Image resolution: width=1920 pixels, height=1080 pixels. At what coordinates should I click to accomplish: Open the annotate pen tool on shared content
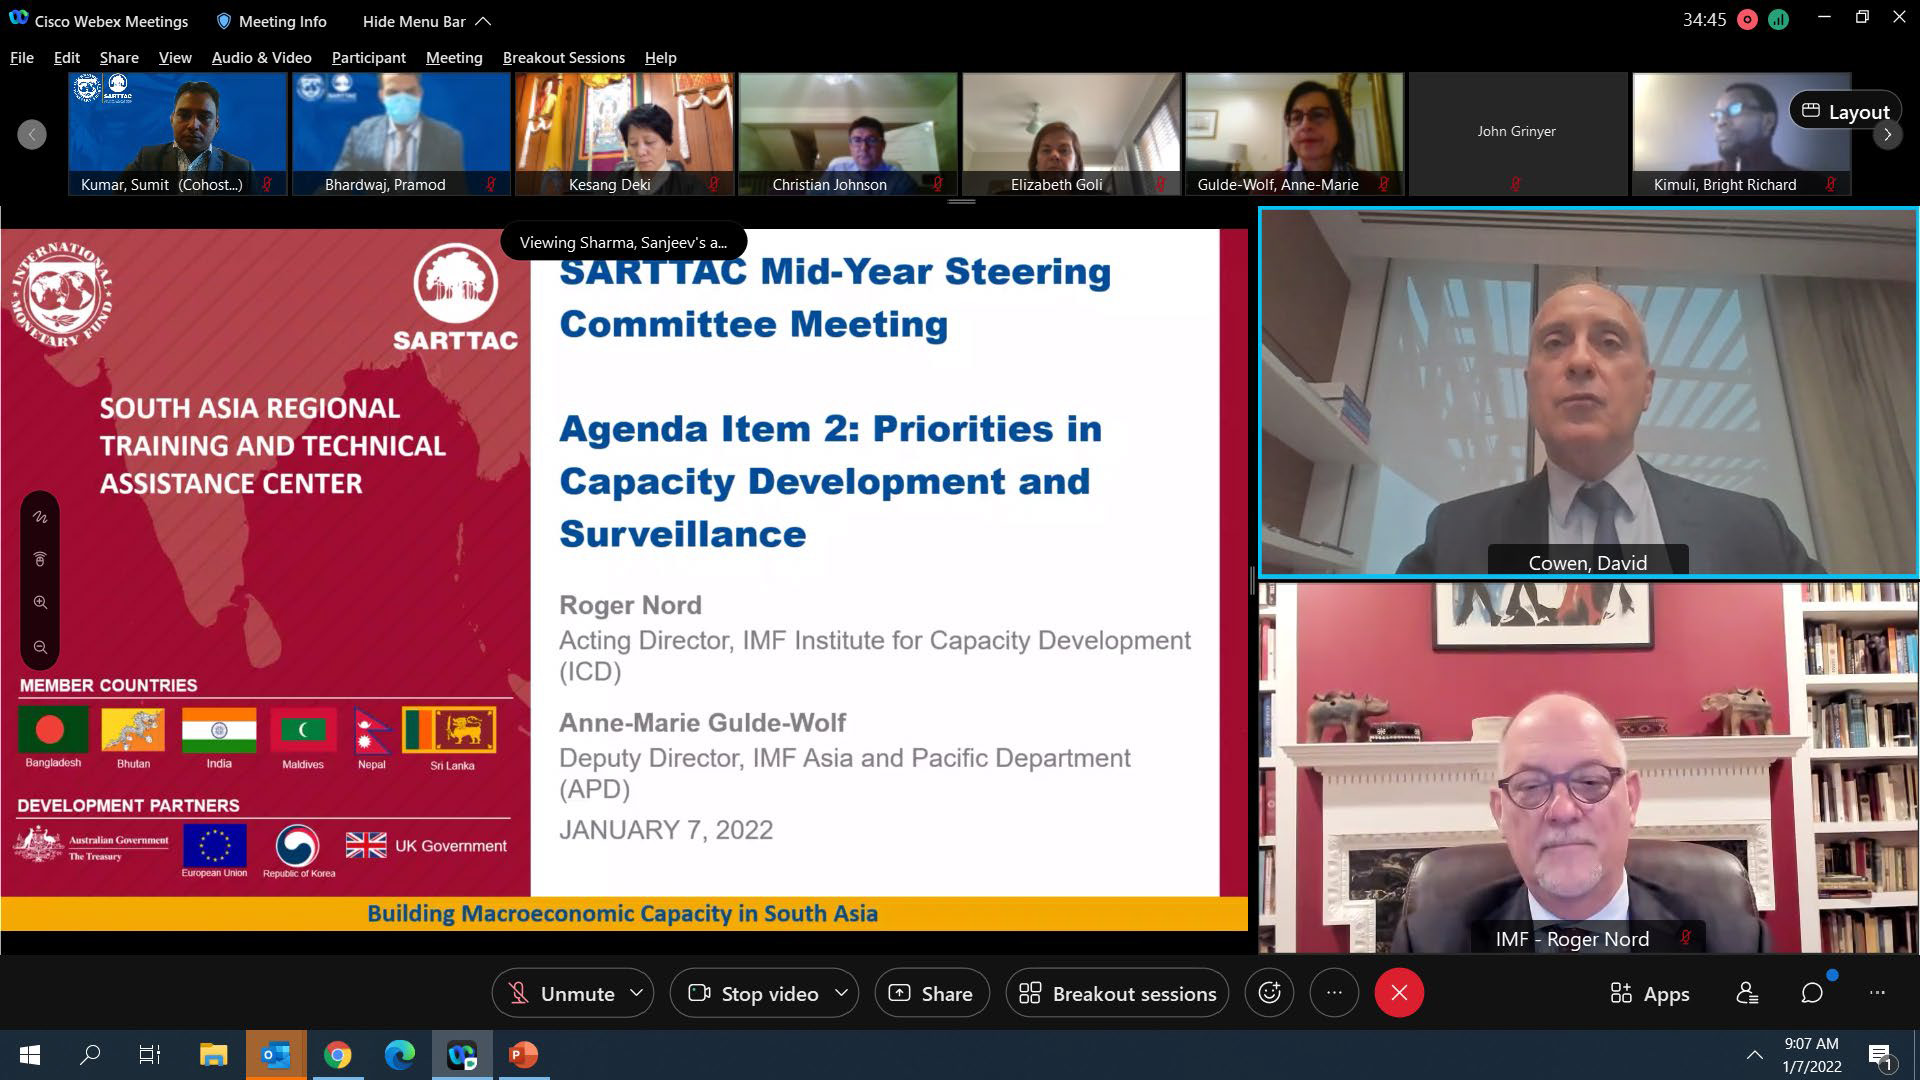point(40,517)
